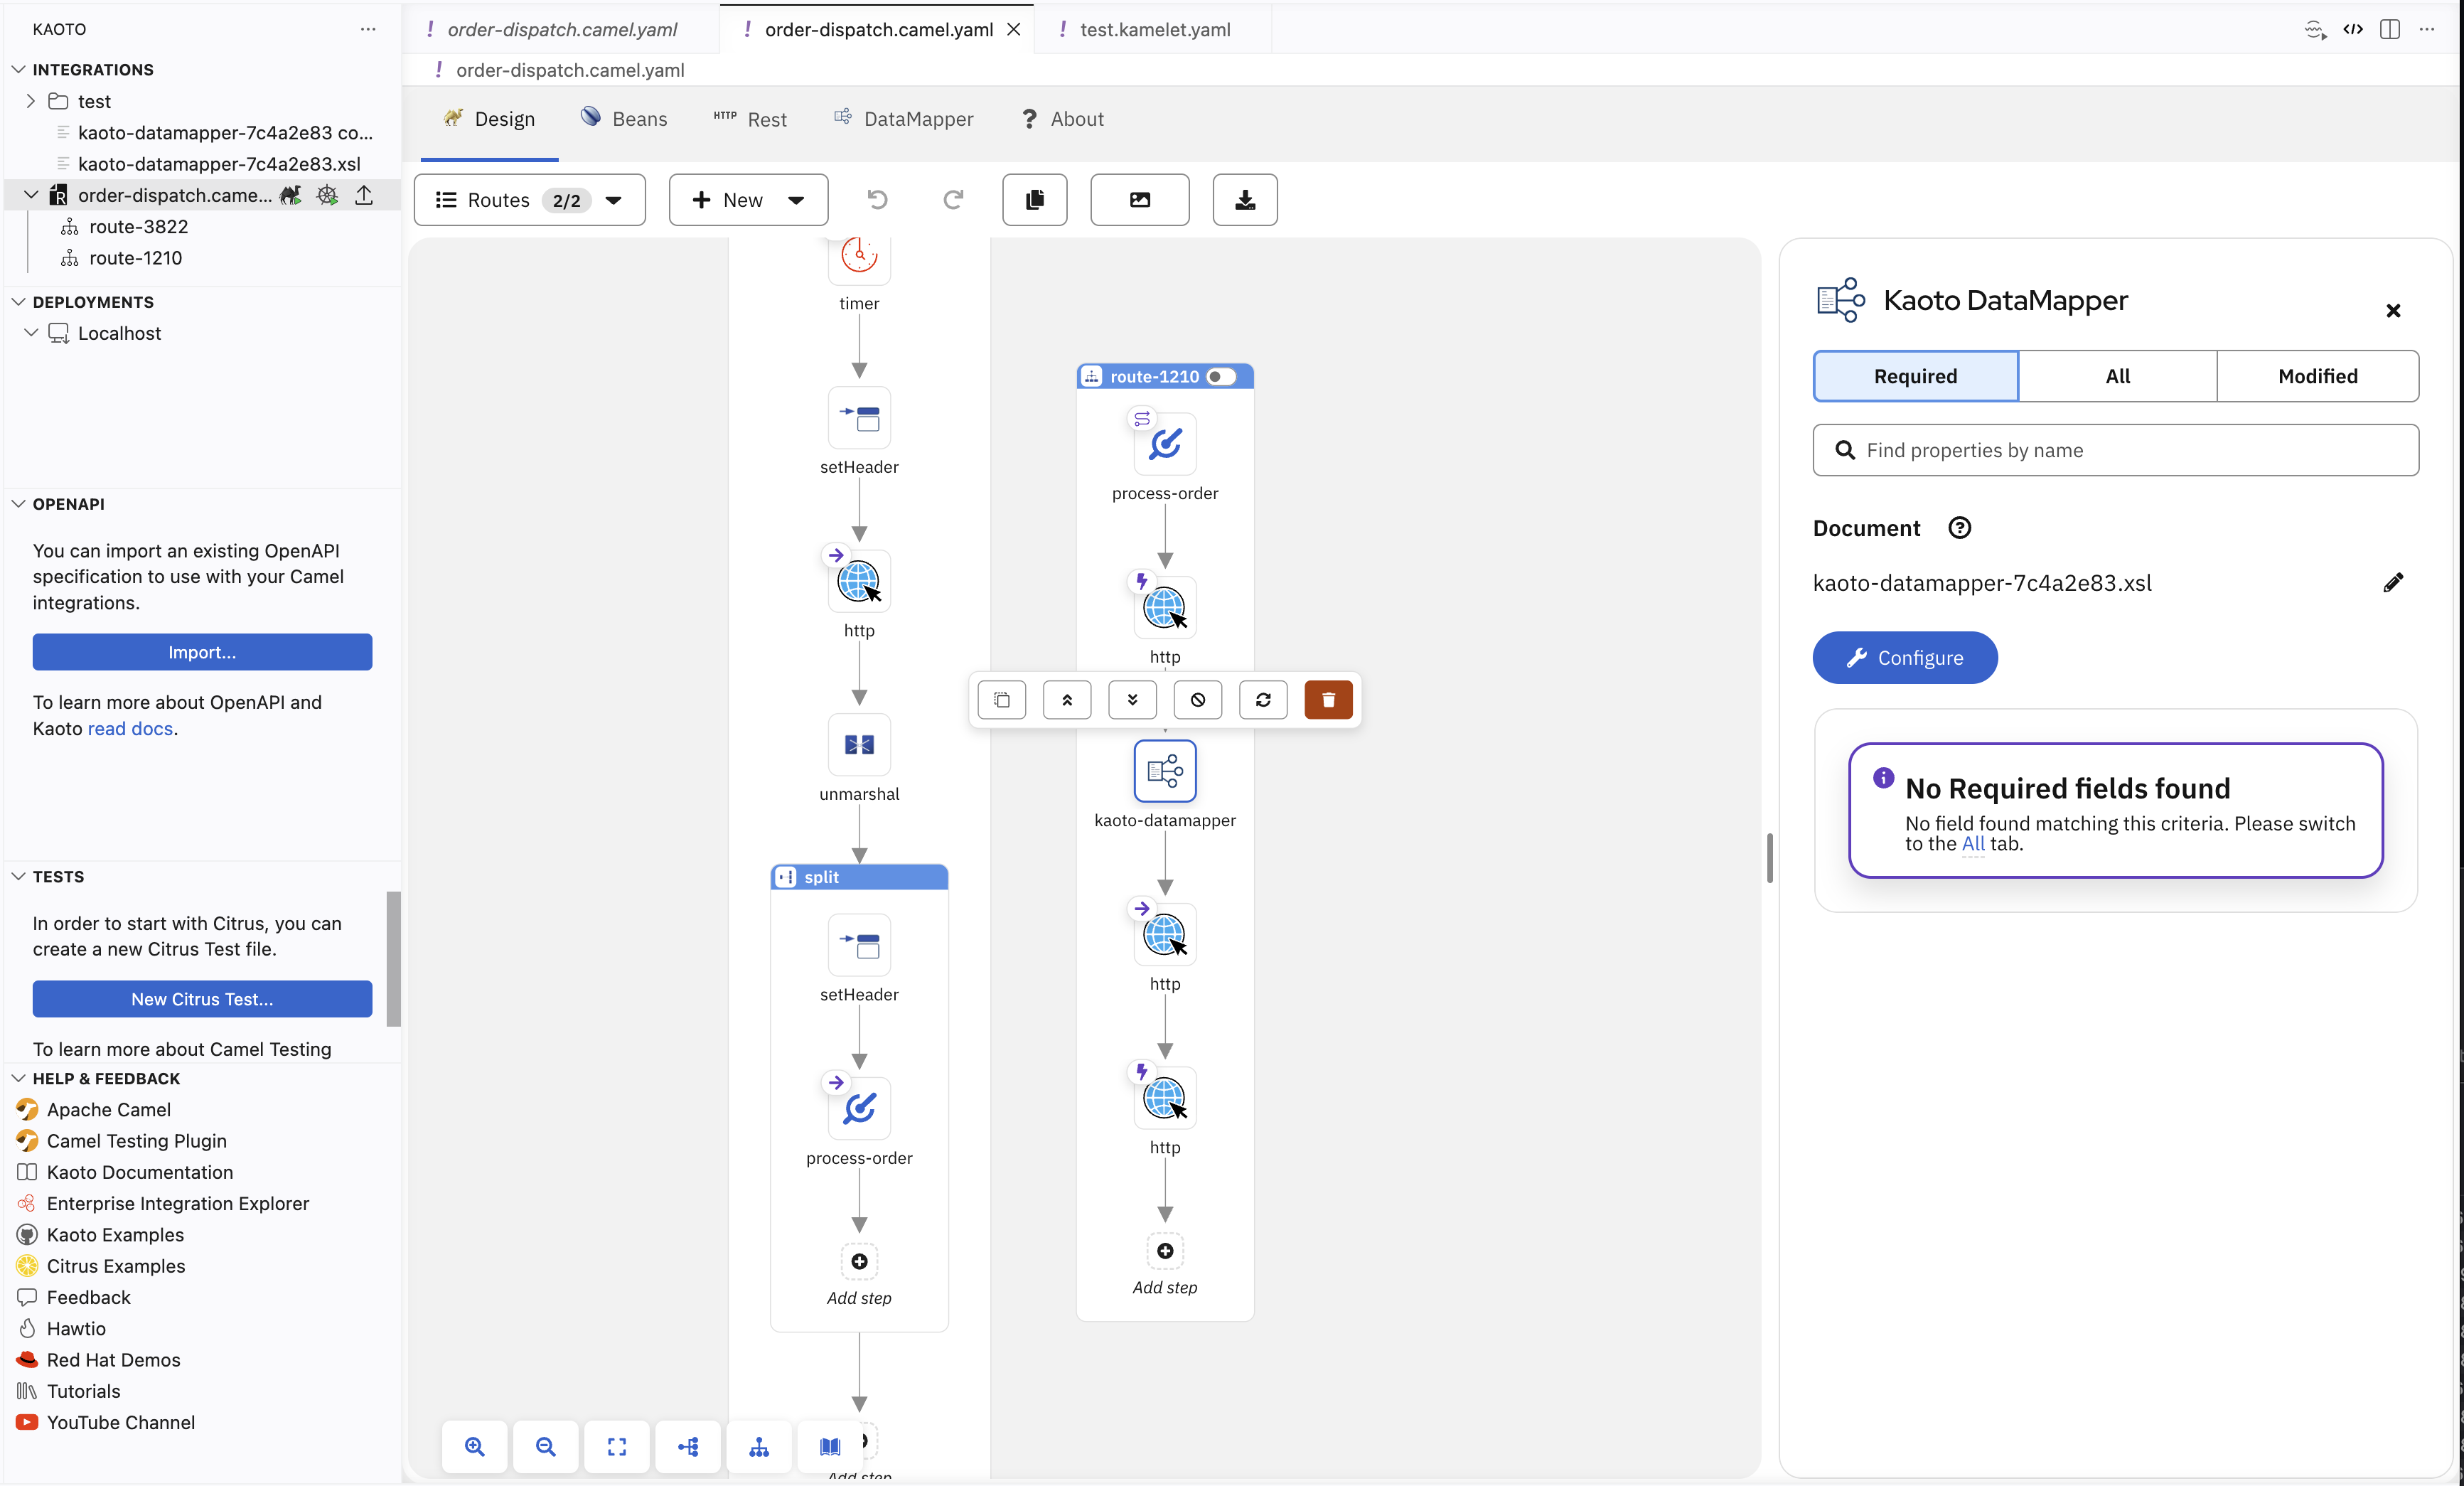Open the Beans tab
Viewport: 2464px width, 1486px height.
(x=624, y=119)
